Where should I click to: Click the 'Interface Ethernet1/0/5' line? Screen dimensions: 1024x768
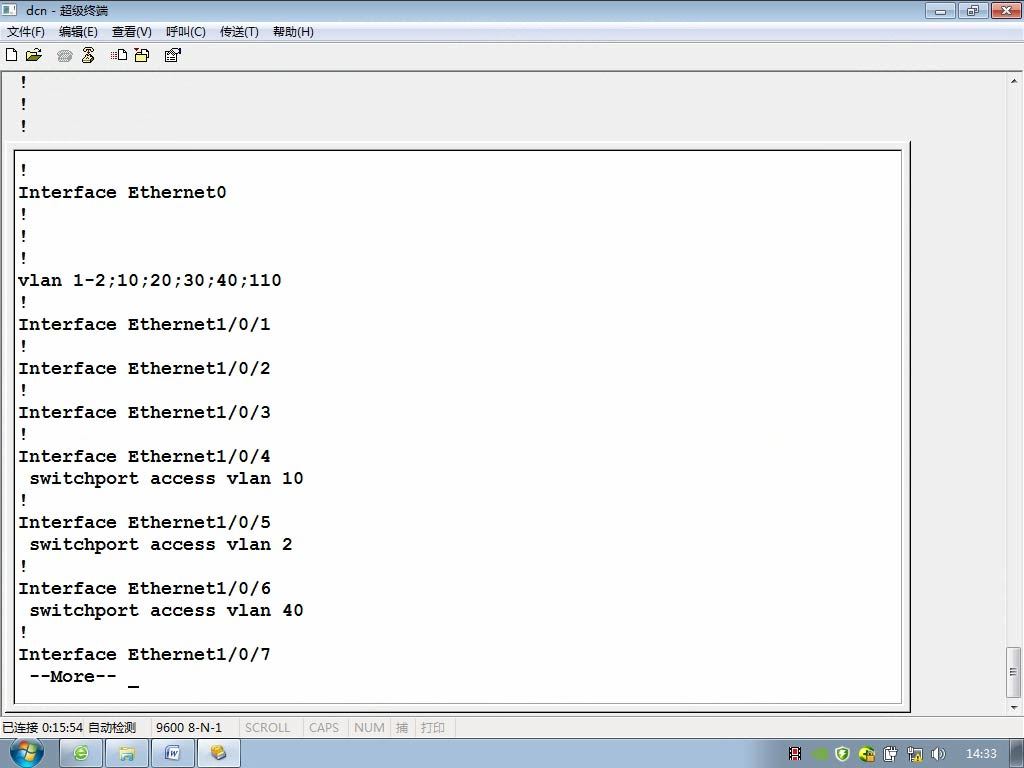[144, 522]
